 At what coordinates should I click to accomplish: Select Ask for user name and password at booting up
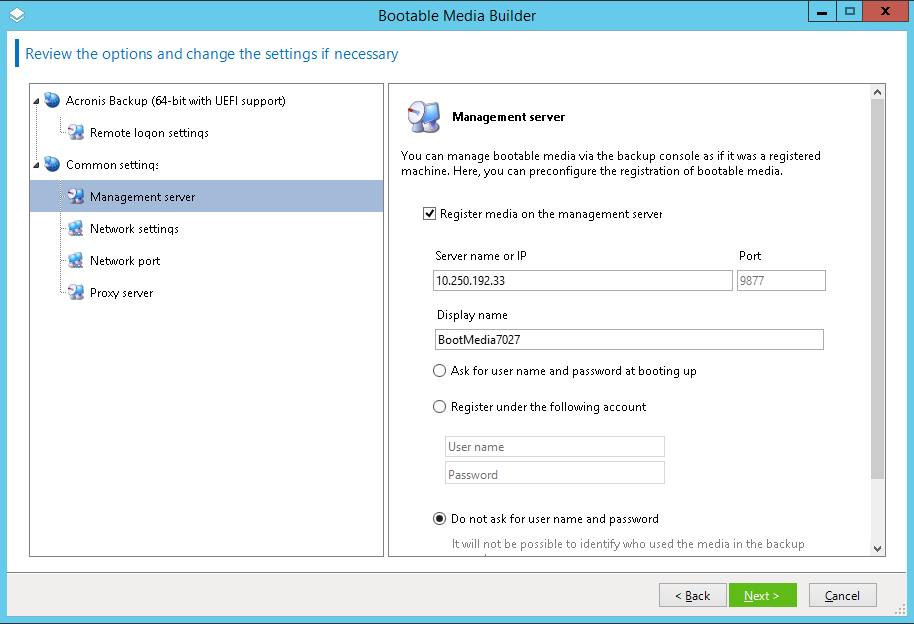[x=439, y=371]
